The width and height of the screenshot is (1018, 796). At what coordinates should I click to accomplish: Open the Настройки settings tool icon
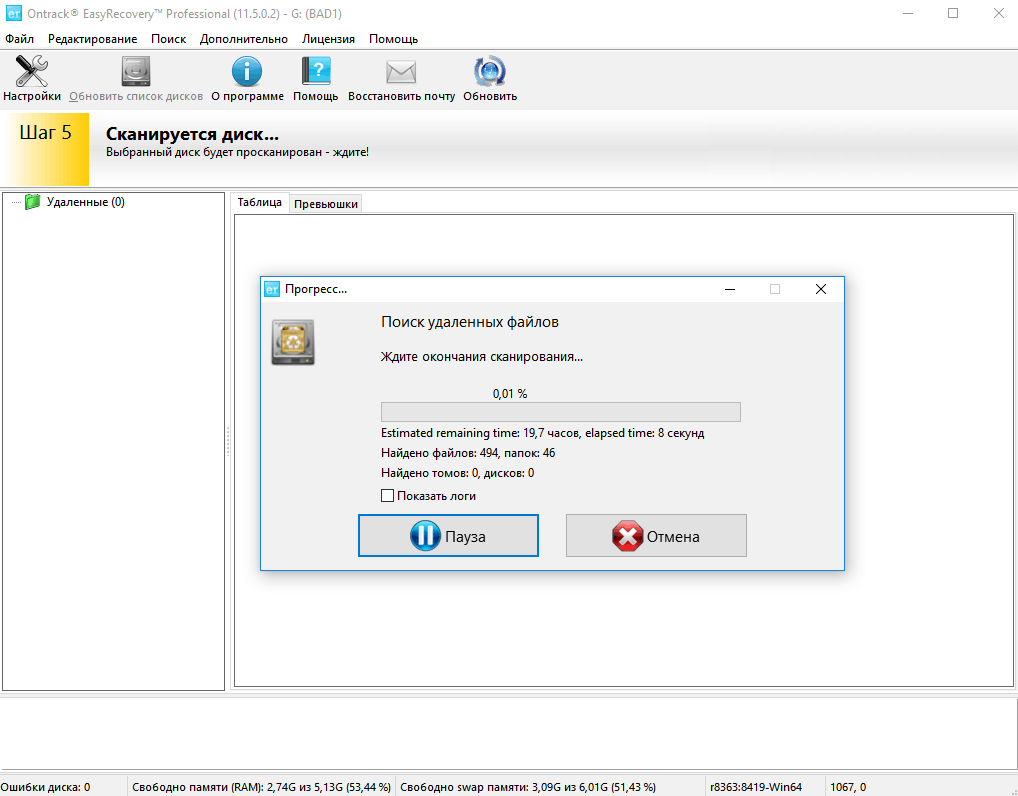[31, 73]
